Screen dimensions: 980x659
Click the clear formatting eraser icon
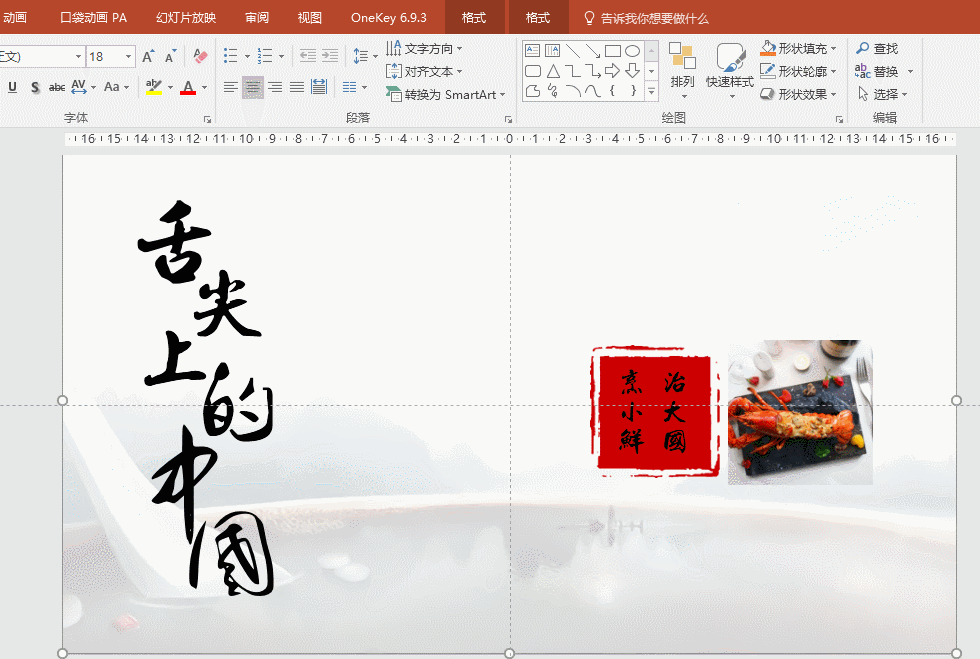(200, 57)
